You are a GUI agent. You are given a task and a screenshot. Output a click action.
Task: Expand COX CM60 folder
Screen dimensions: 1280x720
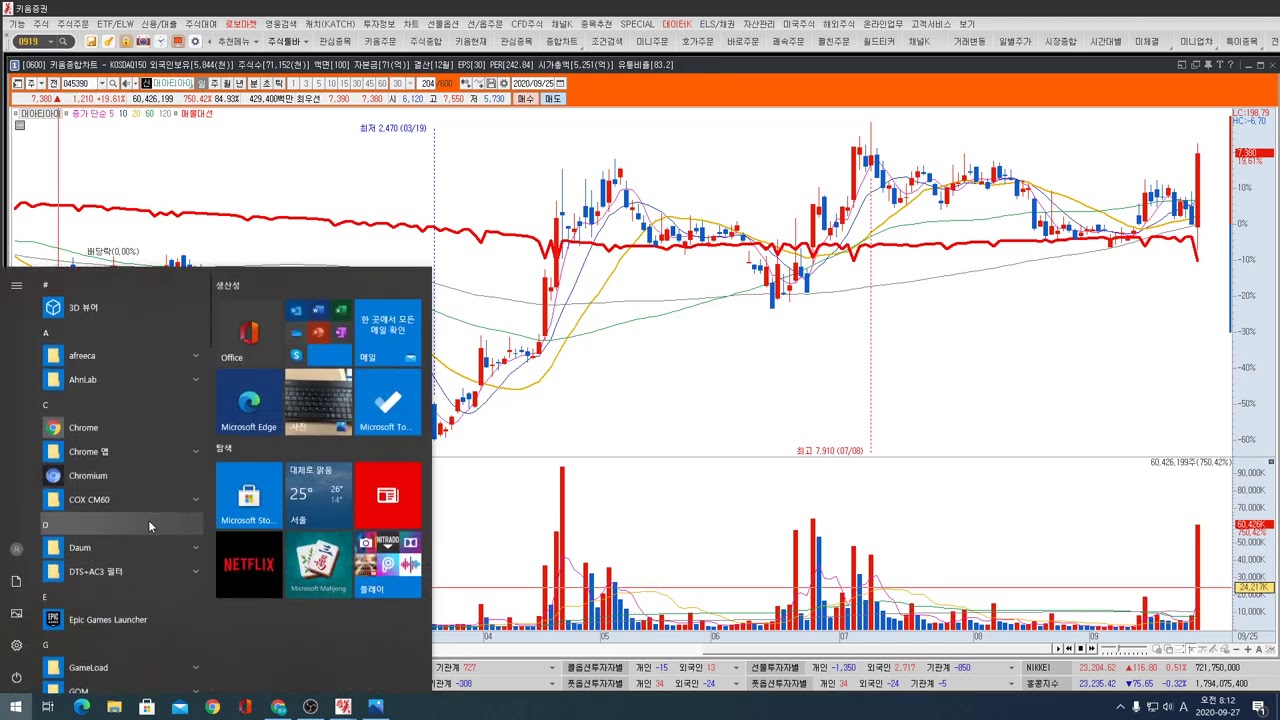click(195, 500)
